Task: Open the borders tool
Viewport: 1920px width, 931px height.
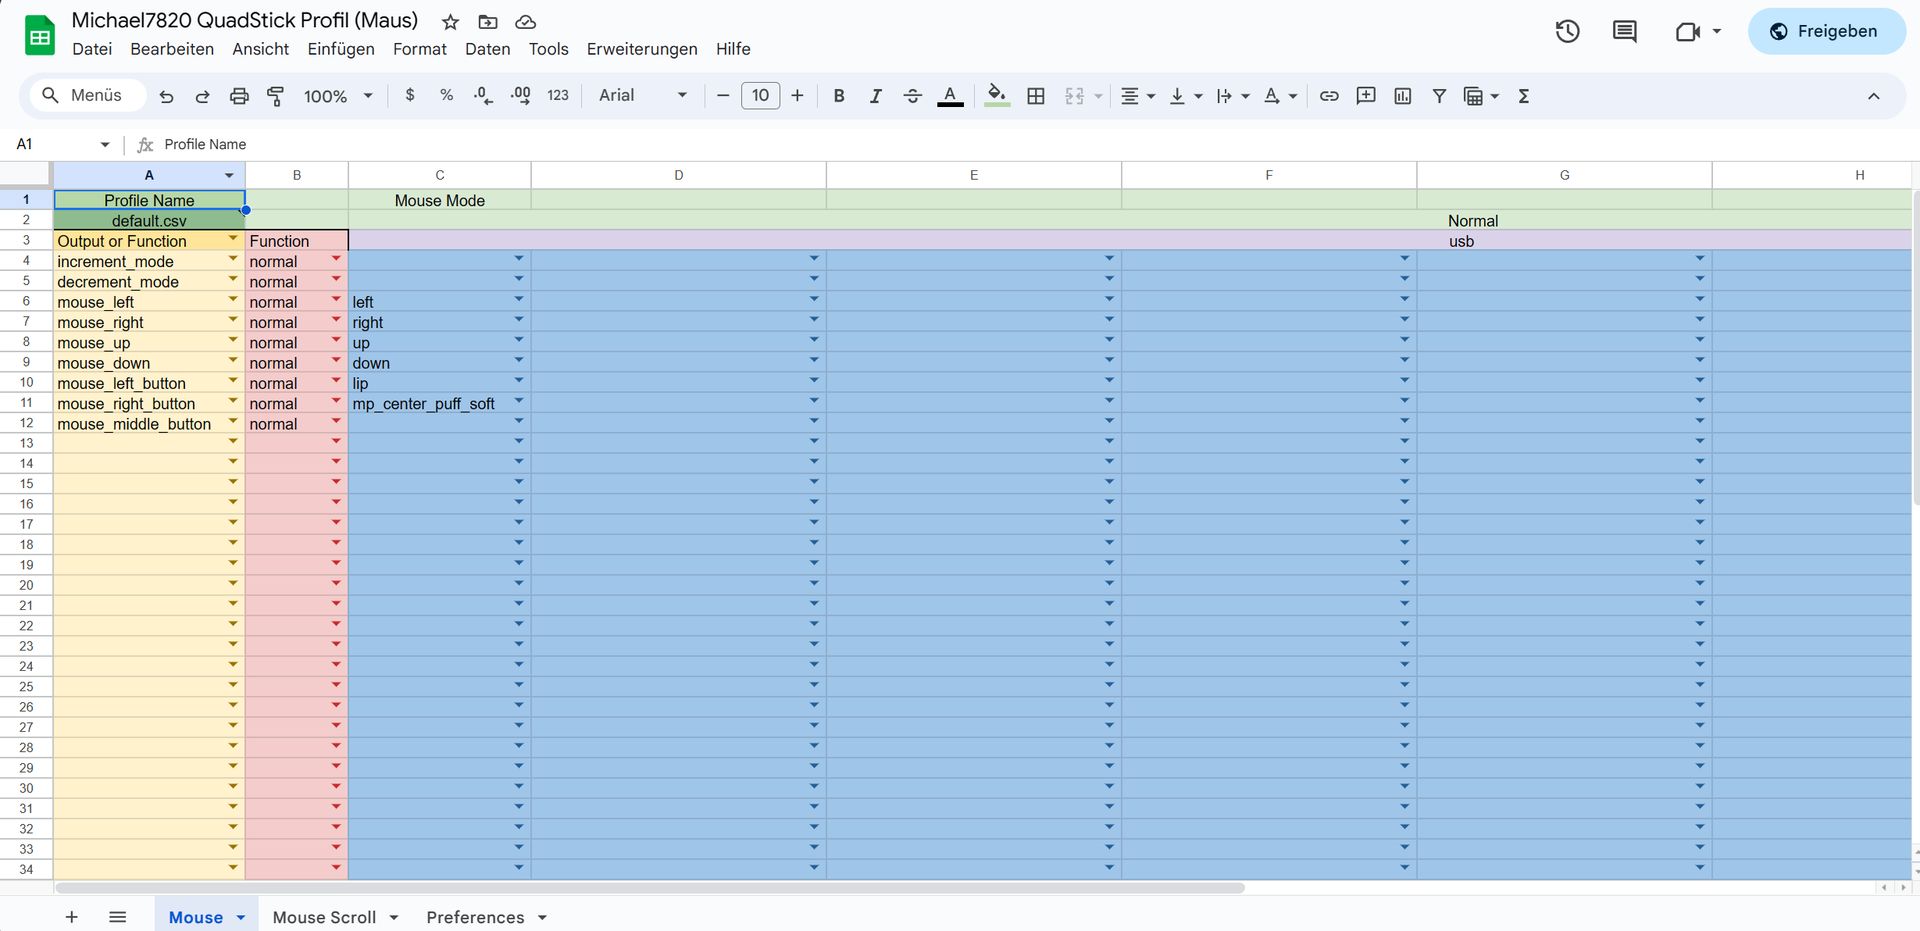Action: (1036, 96)
